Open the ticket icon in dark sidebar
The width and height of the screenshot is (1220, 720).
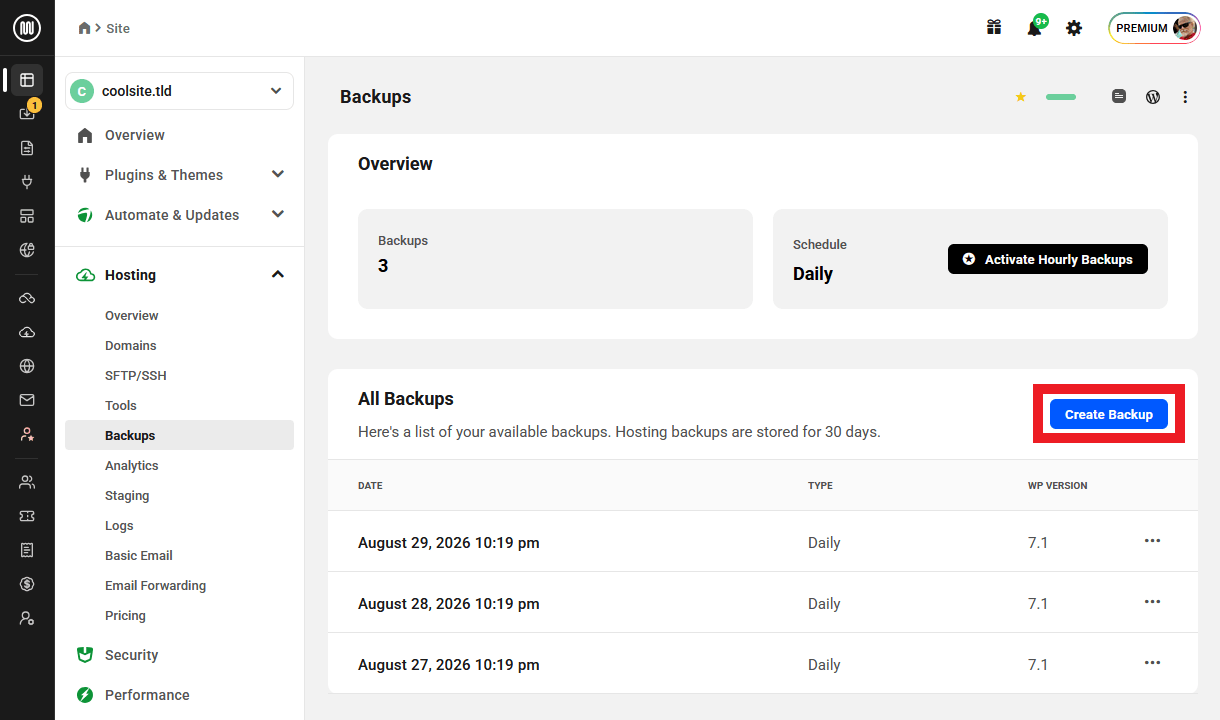coord(27,516)
